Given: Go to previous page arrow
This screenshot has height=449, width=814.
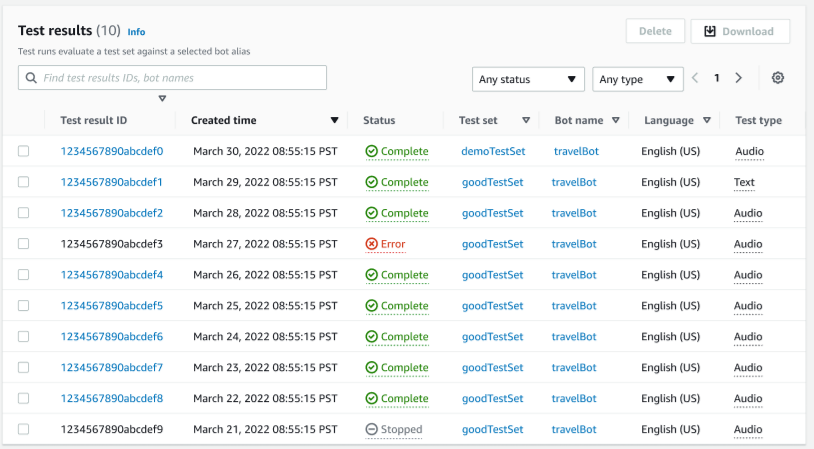Looking at the screenshot, I should tap(695, 78).
